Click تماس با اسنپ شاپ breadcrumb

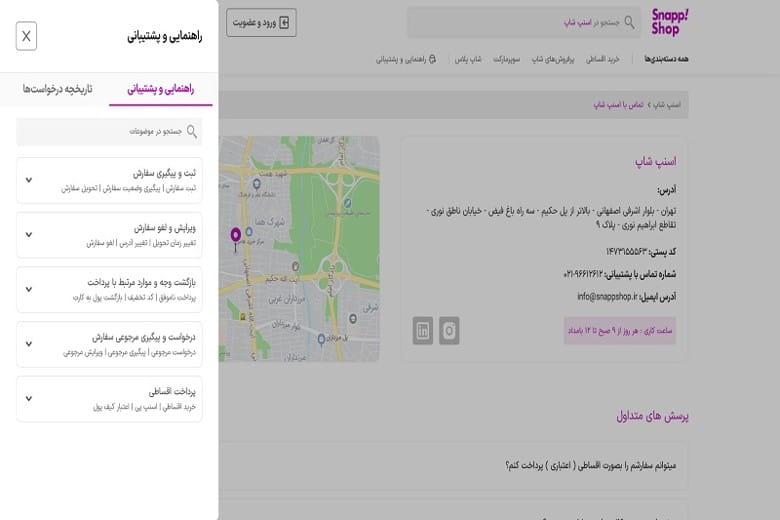[618, 105]
